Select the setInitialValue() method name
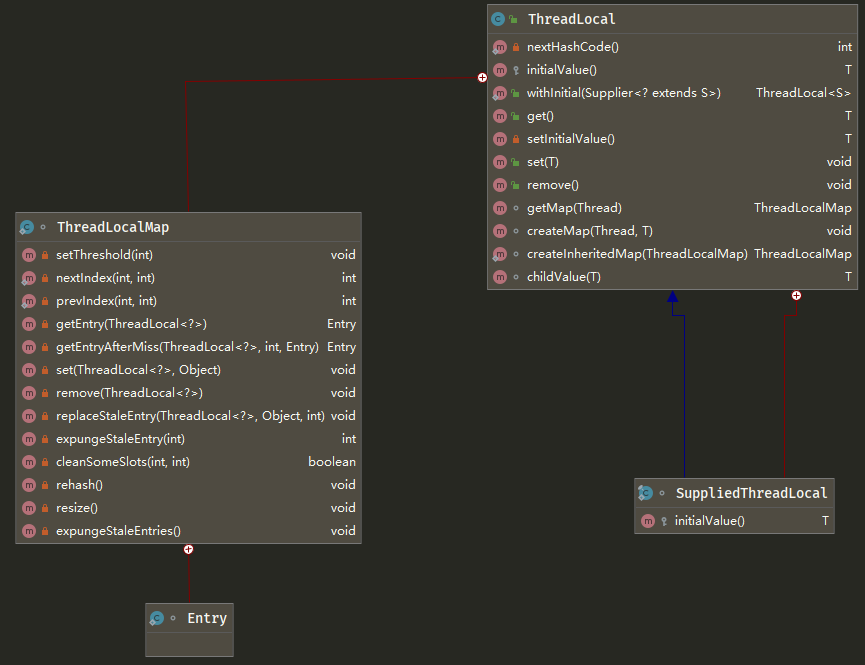This screenshot has height=665, width=865. point(571,139)
